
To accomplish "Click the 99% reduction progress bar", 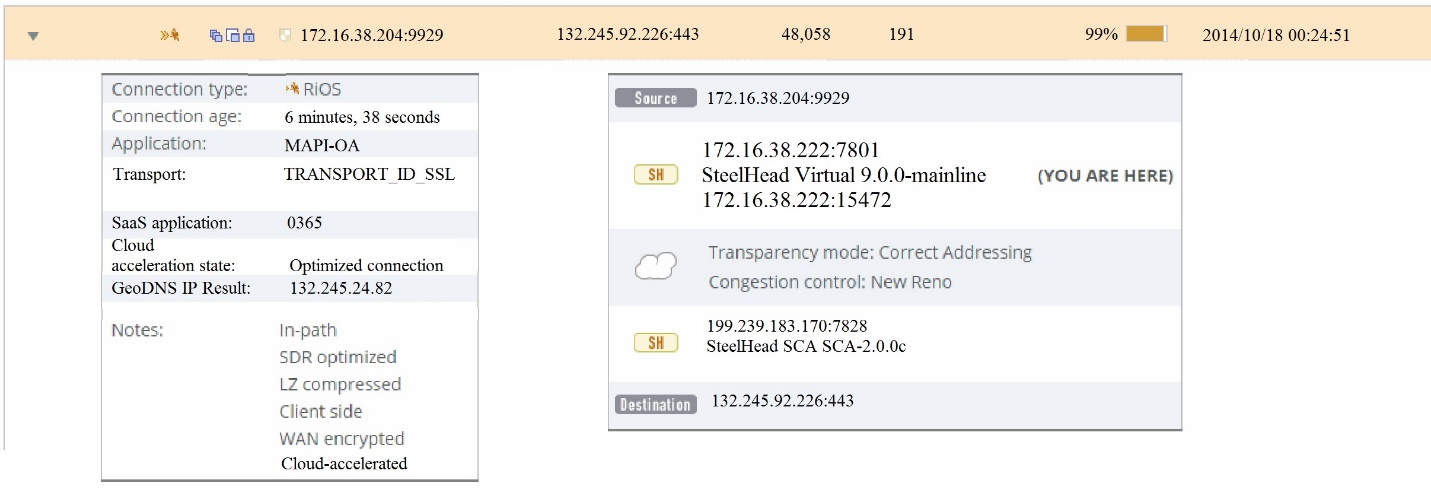I will pyautogui.click(x=1146, y=34).
